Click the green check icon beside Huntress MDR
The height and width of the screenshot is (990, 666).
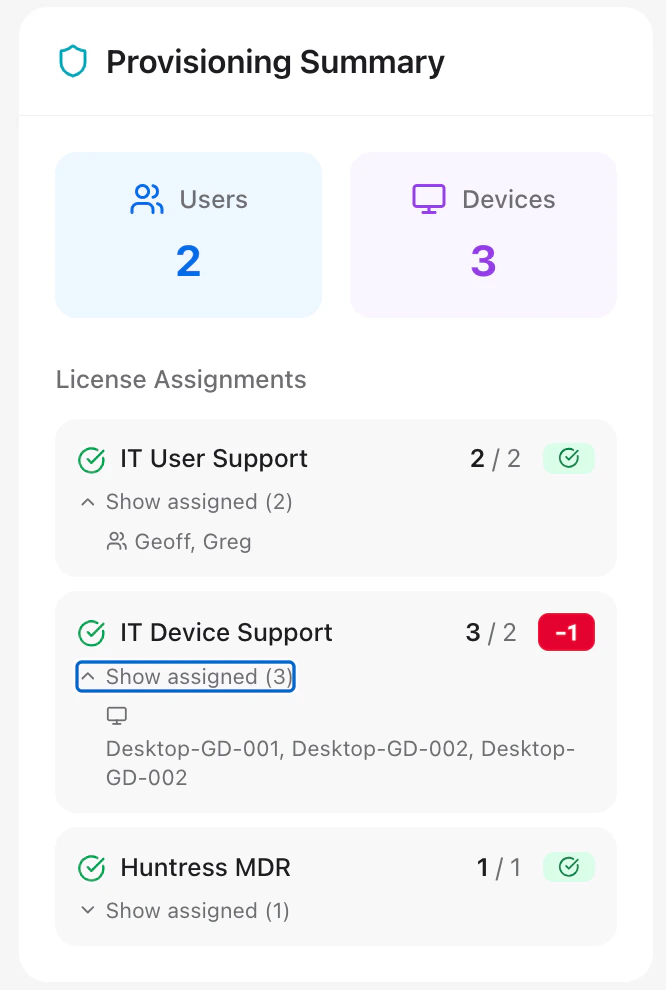[91, 868]
